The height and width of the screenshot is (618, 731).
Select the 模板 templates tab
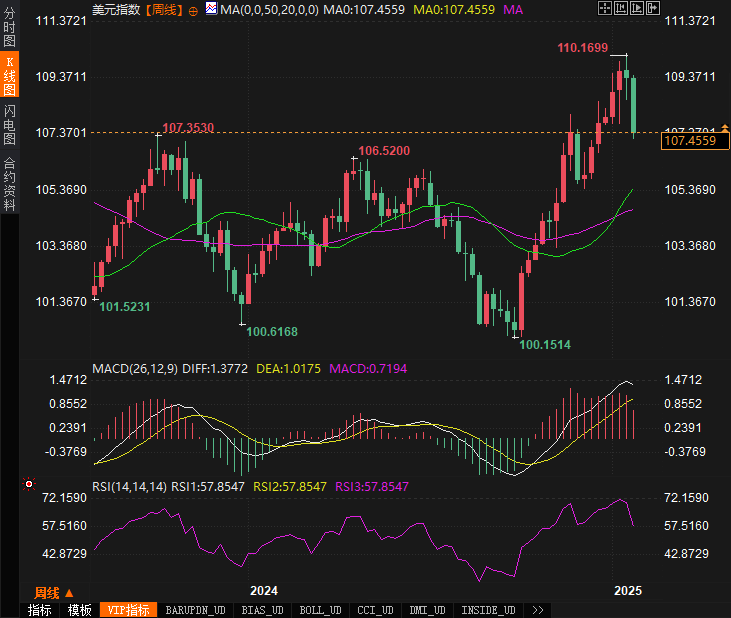click(x=80, y=610)
